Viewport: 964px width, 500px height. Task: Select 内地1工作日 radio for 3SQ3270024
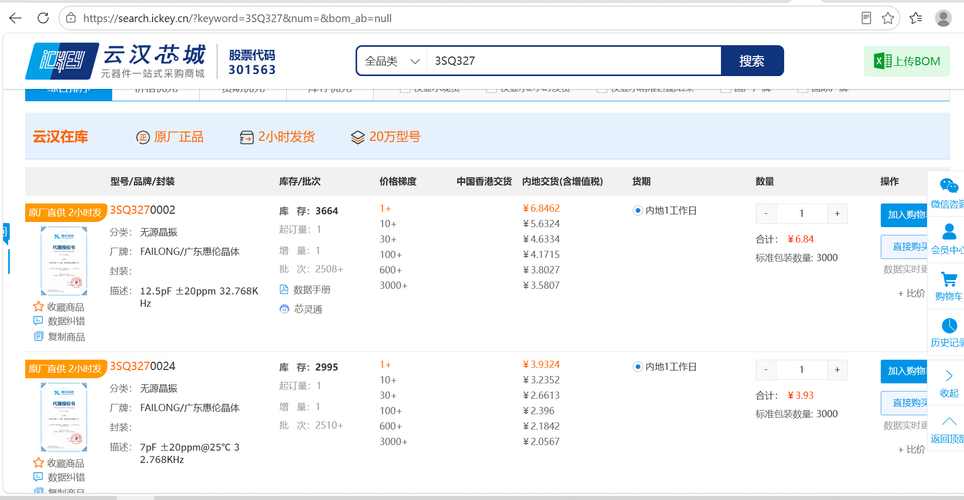click(638, 367)
